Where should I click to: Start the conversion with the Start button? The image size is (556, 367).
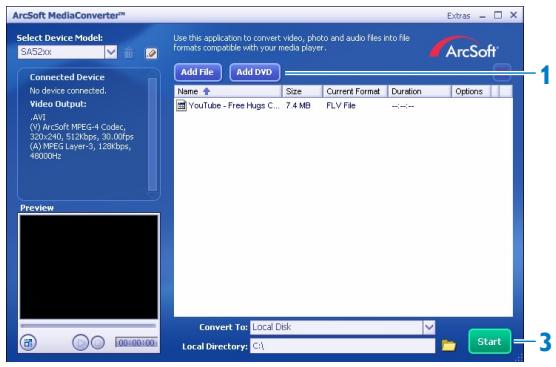(x=490, y=341)
